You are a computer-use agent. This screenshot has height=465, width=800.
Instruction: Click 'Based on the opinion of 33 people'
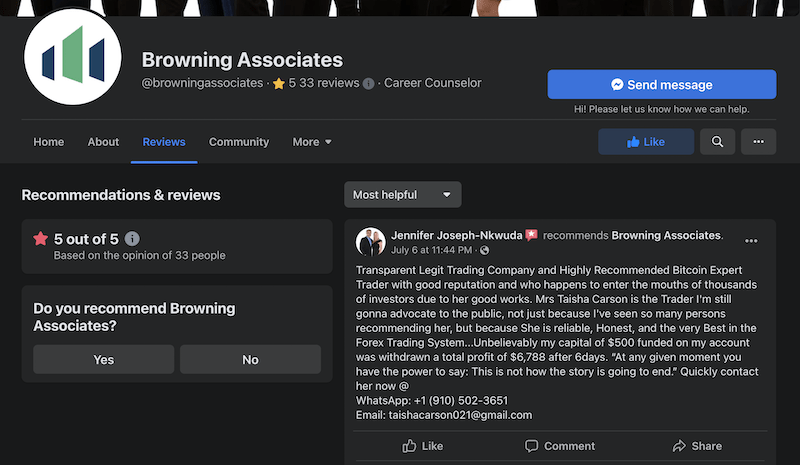pyautogui.click(x=139, y=255)
